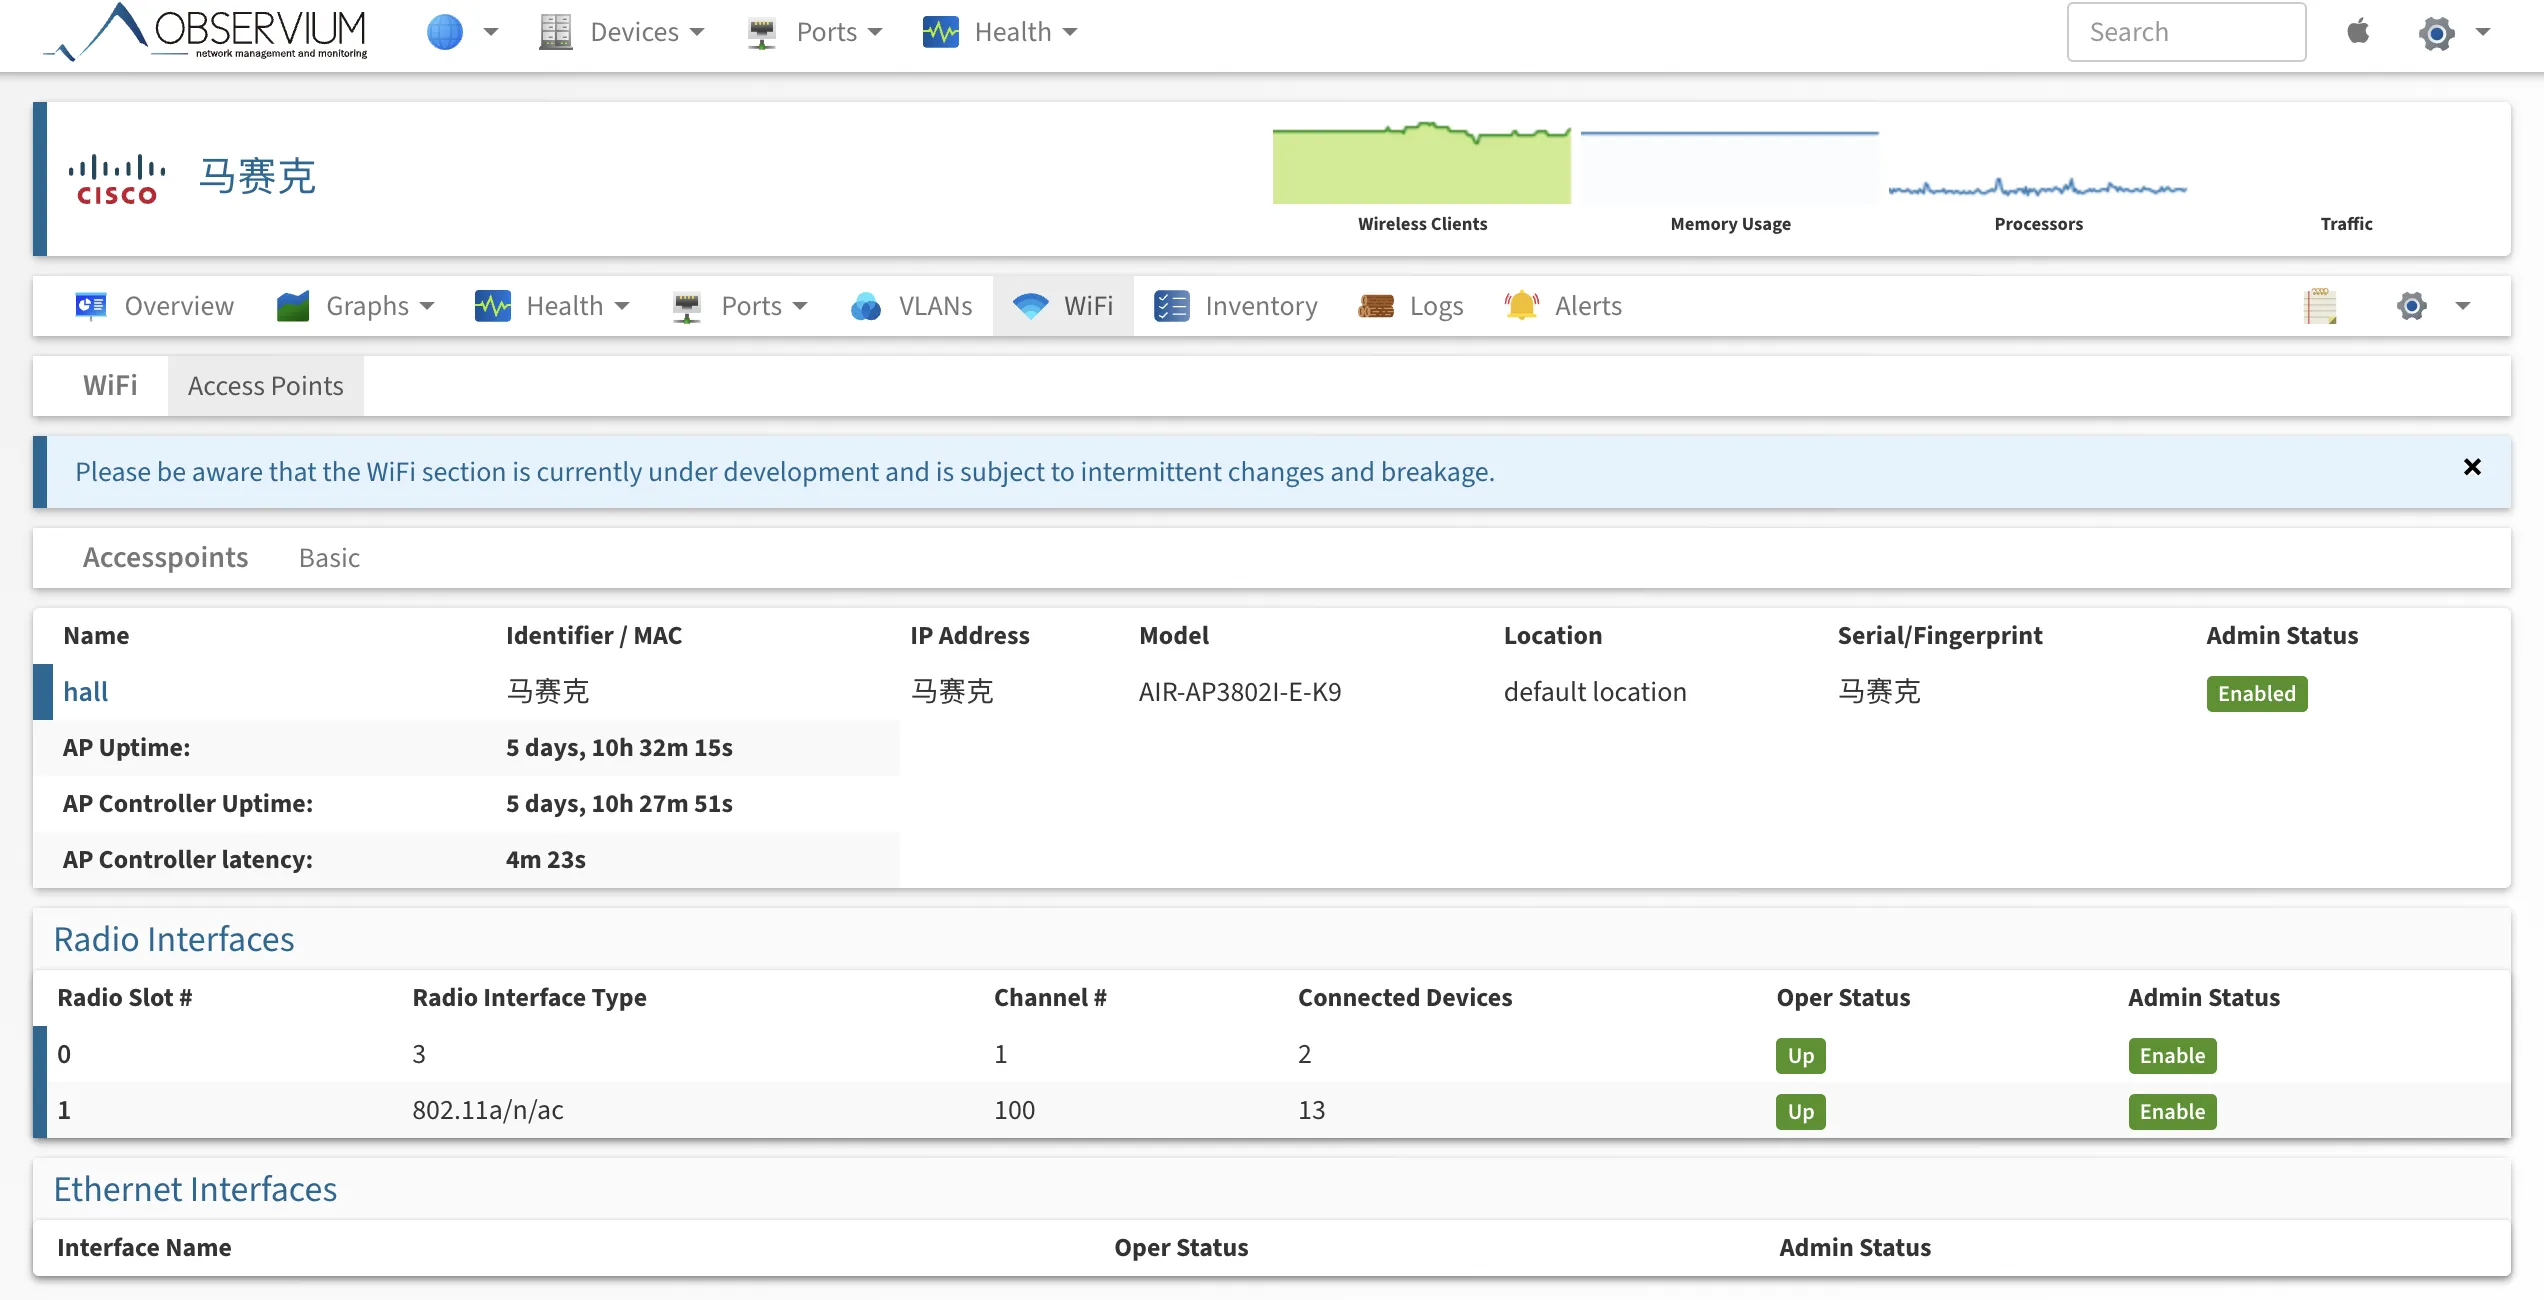Image resolution: width=2544 pixels, height=1300 pixels.
Task: Click the globe icon next to logo
Action: tap(443, 31)
